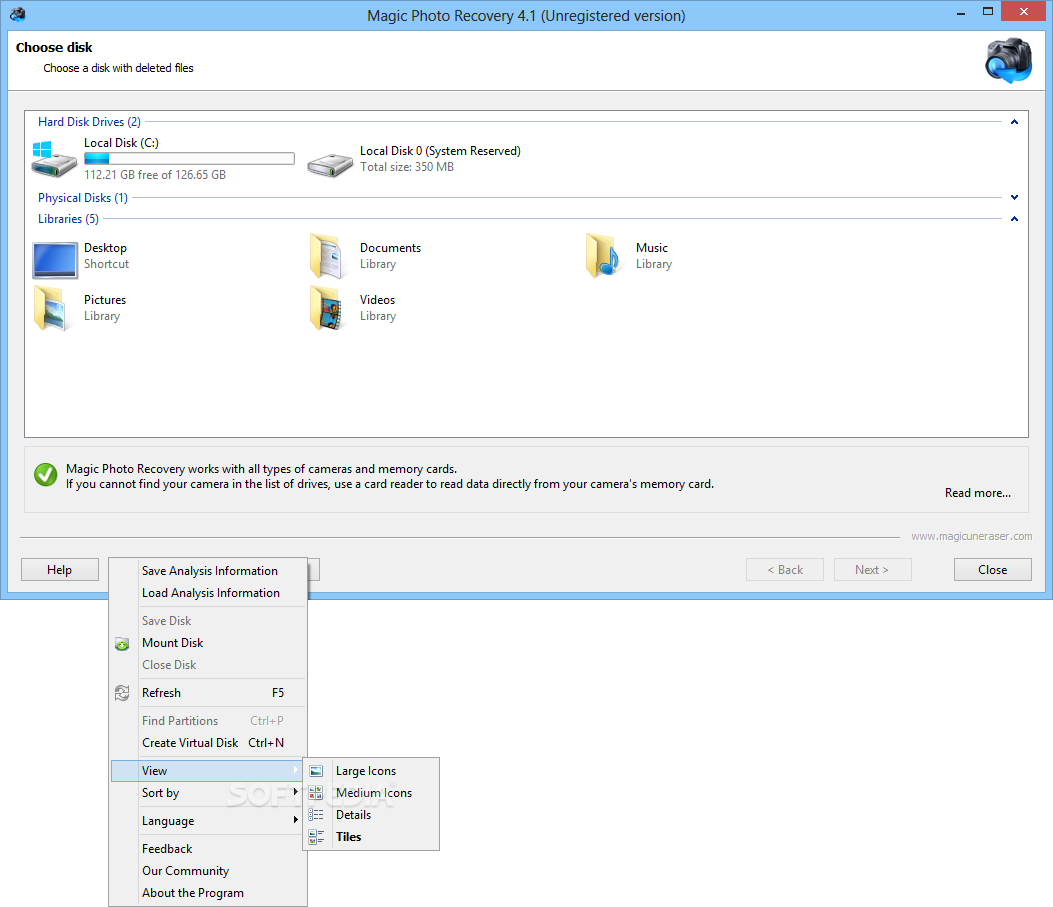This screenshot has width=1053, height=907.
Task: Visit www.magicuneraser.com link
Action: pos(972,536)
